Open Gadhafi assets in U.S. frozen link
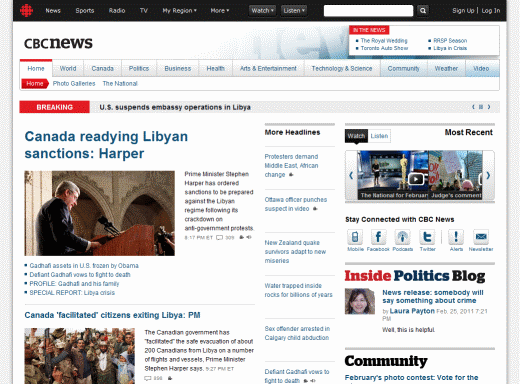This screenshot has height=384, width=520. coord(84,266)
